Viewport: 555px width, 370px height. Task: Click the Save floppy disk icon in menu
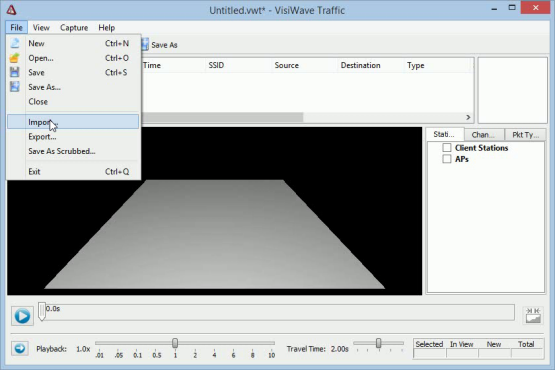point(15,72)
